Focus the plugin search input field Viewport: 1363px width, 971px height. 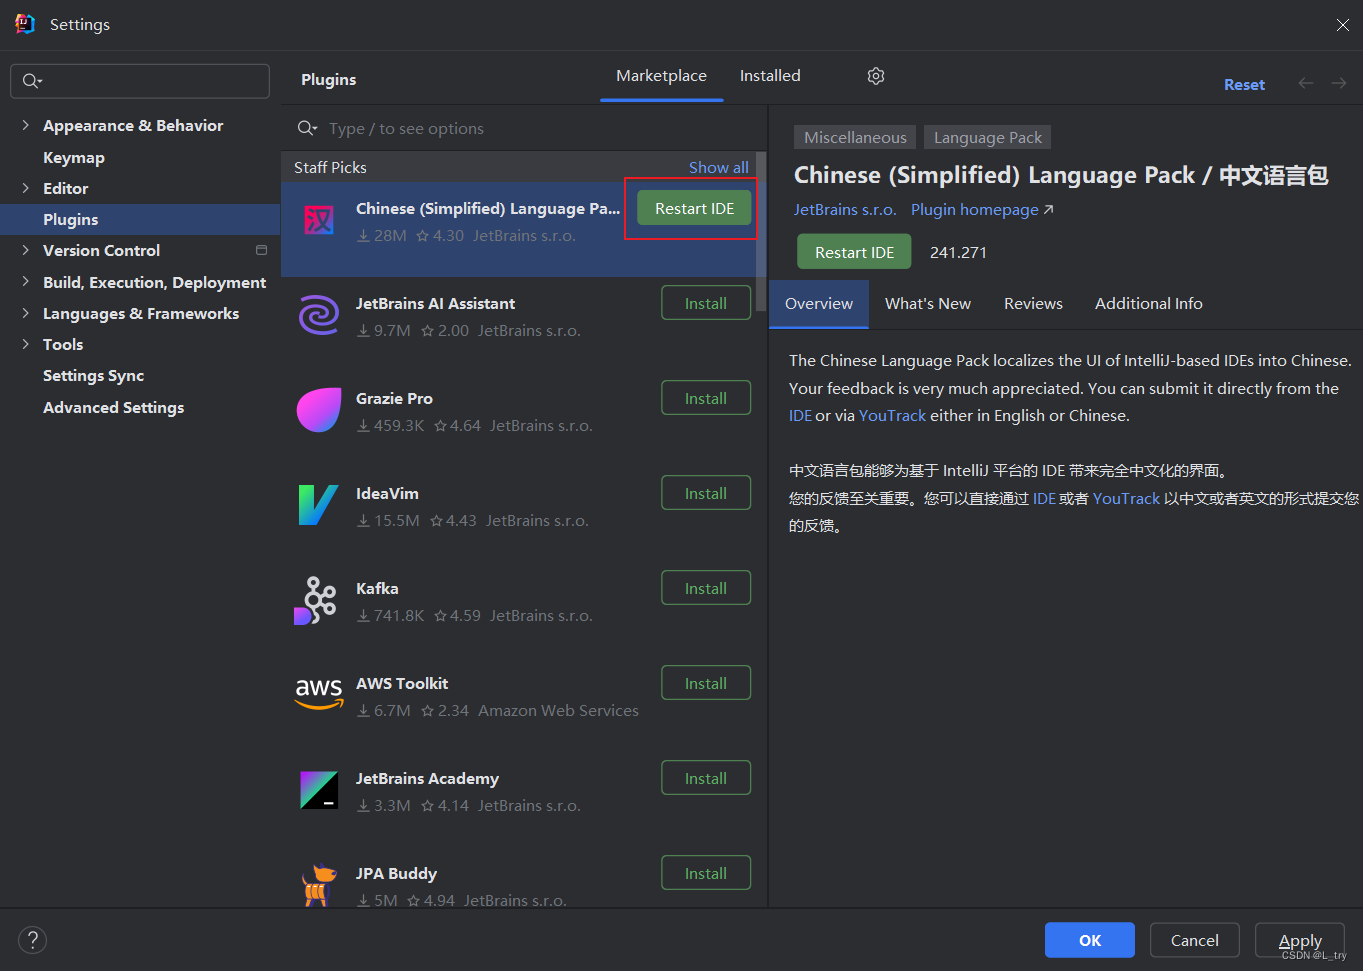click(x=525, y=128)
